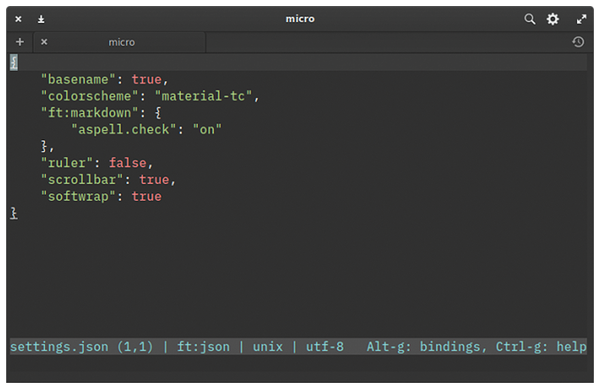Click the "ft:markdown" key
This screenshot has width=600, height=389.
pos(90,113)
